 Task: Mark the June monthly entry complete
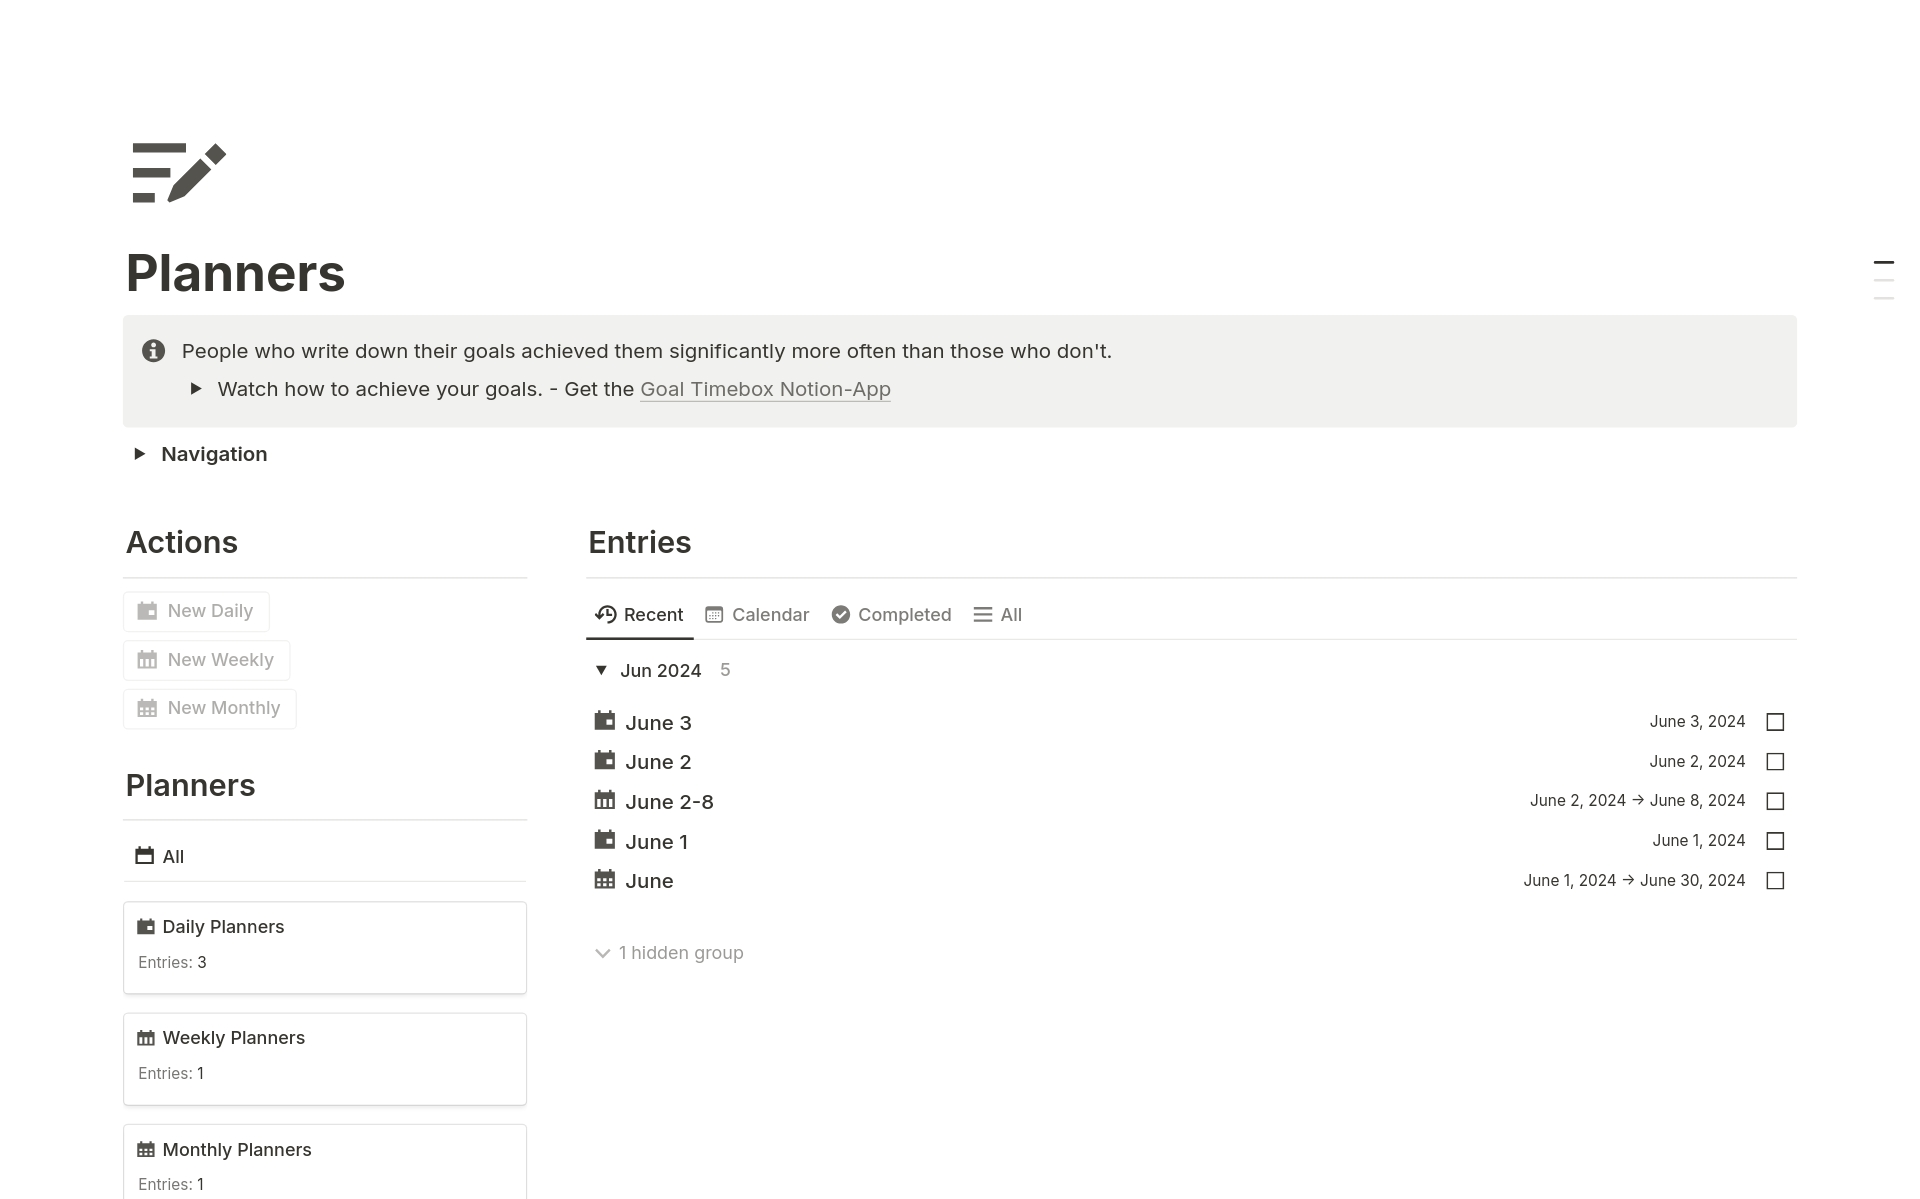(x=1775, y=881)
